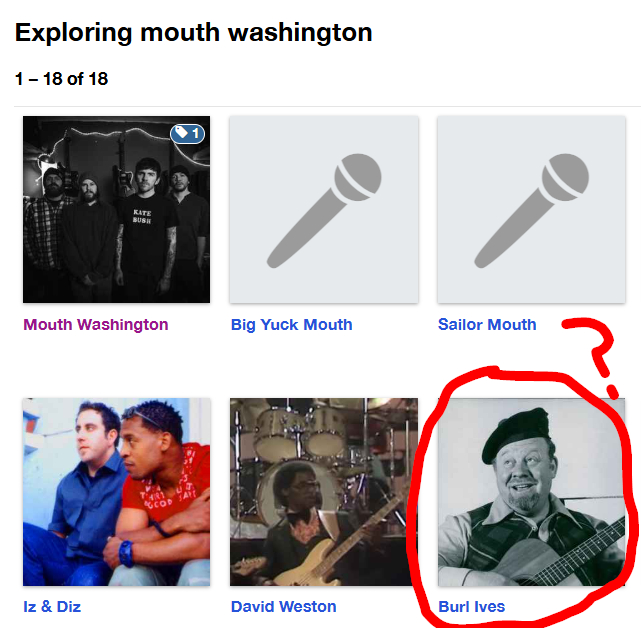Visit the Sailor Mouth artist link
The image size is (641, 628).
point(487,325)
